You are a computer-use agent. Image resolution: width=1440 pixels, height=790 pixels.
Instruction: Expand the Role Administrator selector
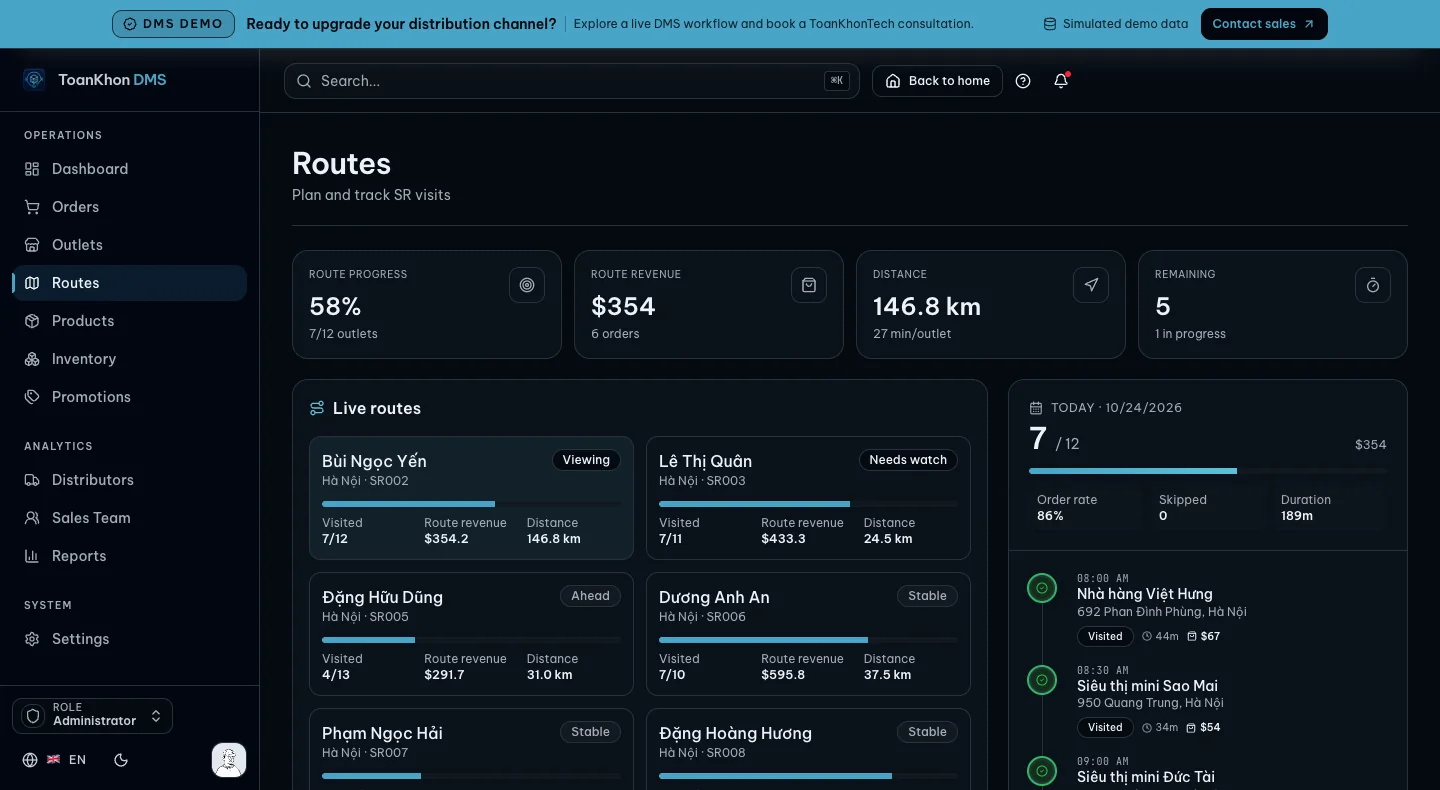coord(92,716)
